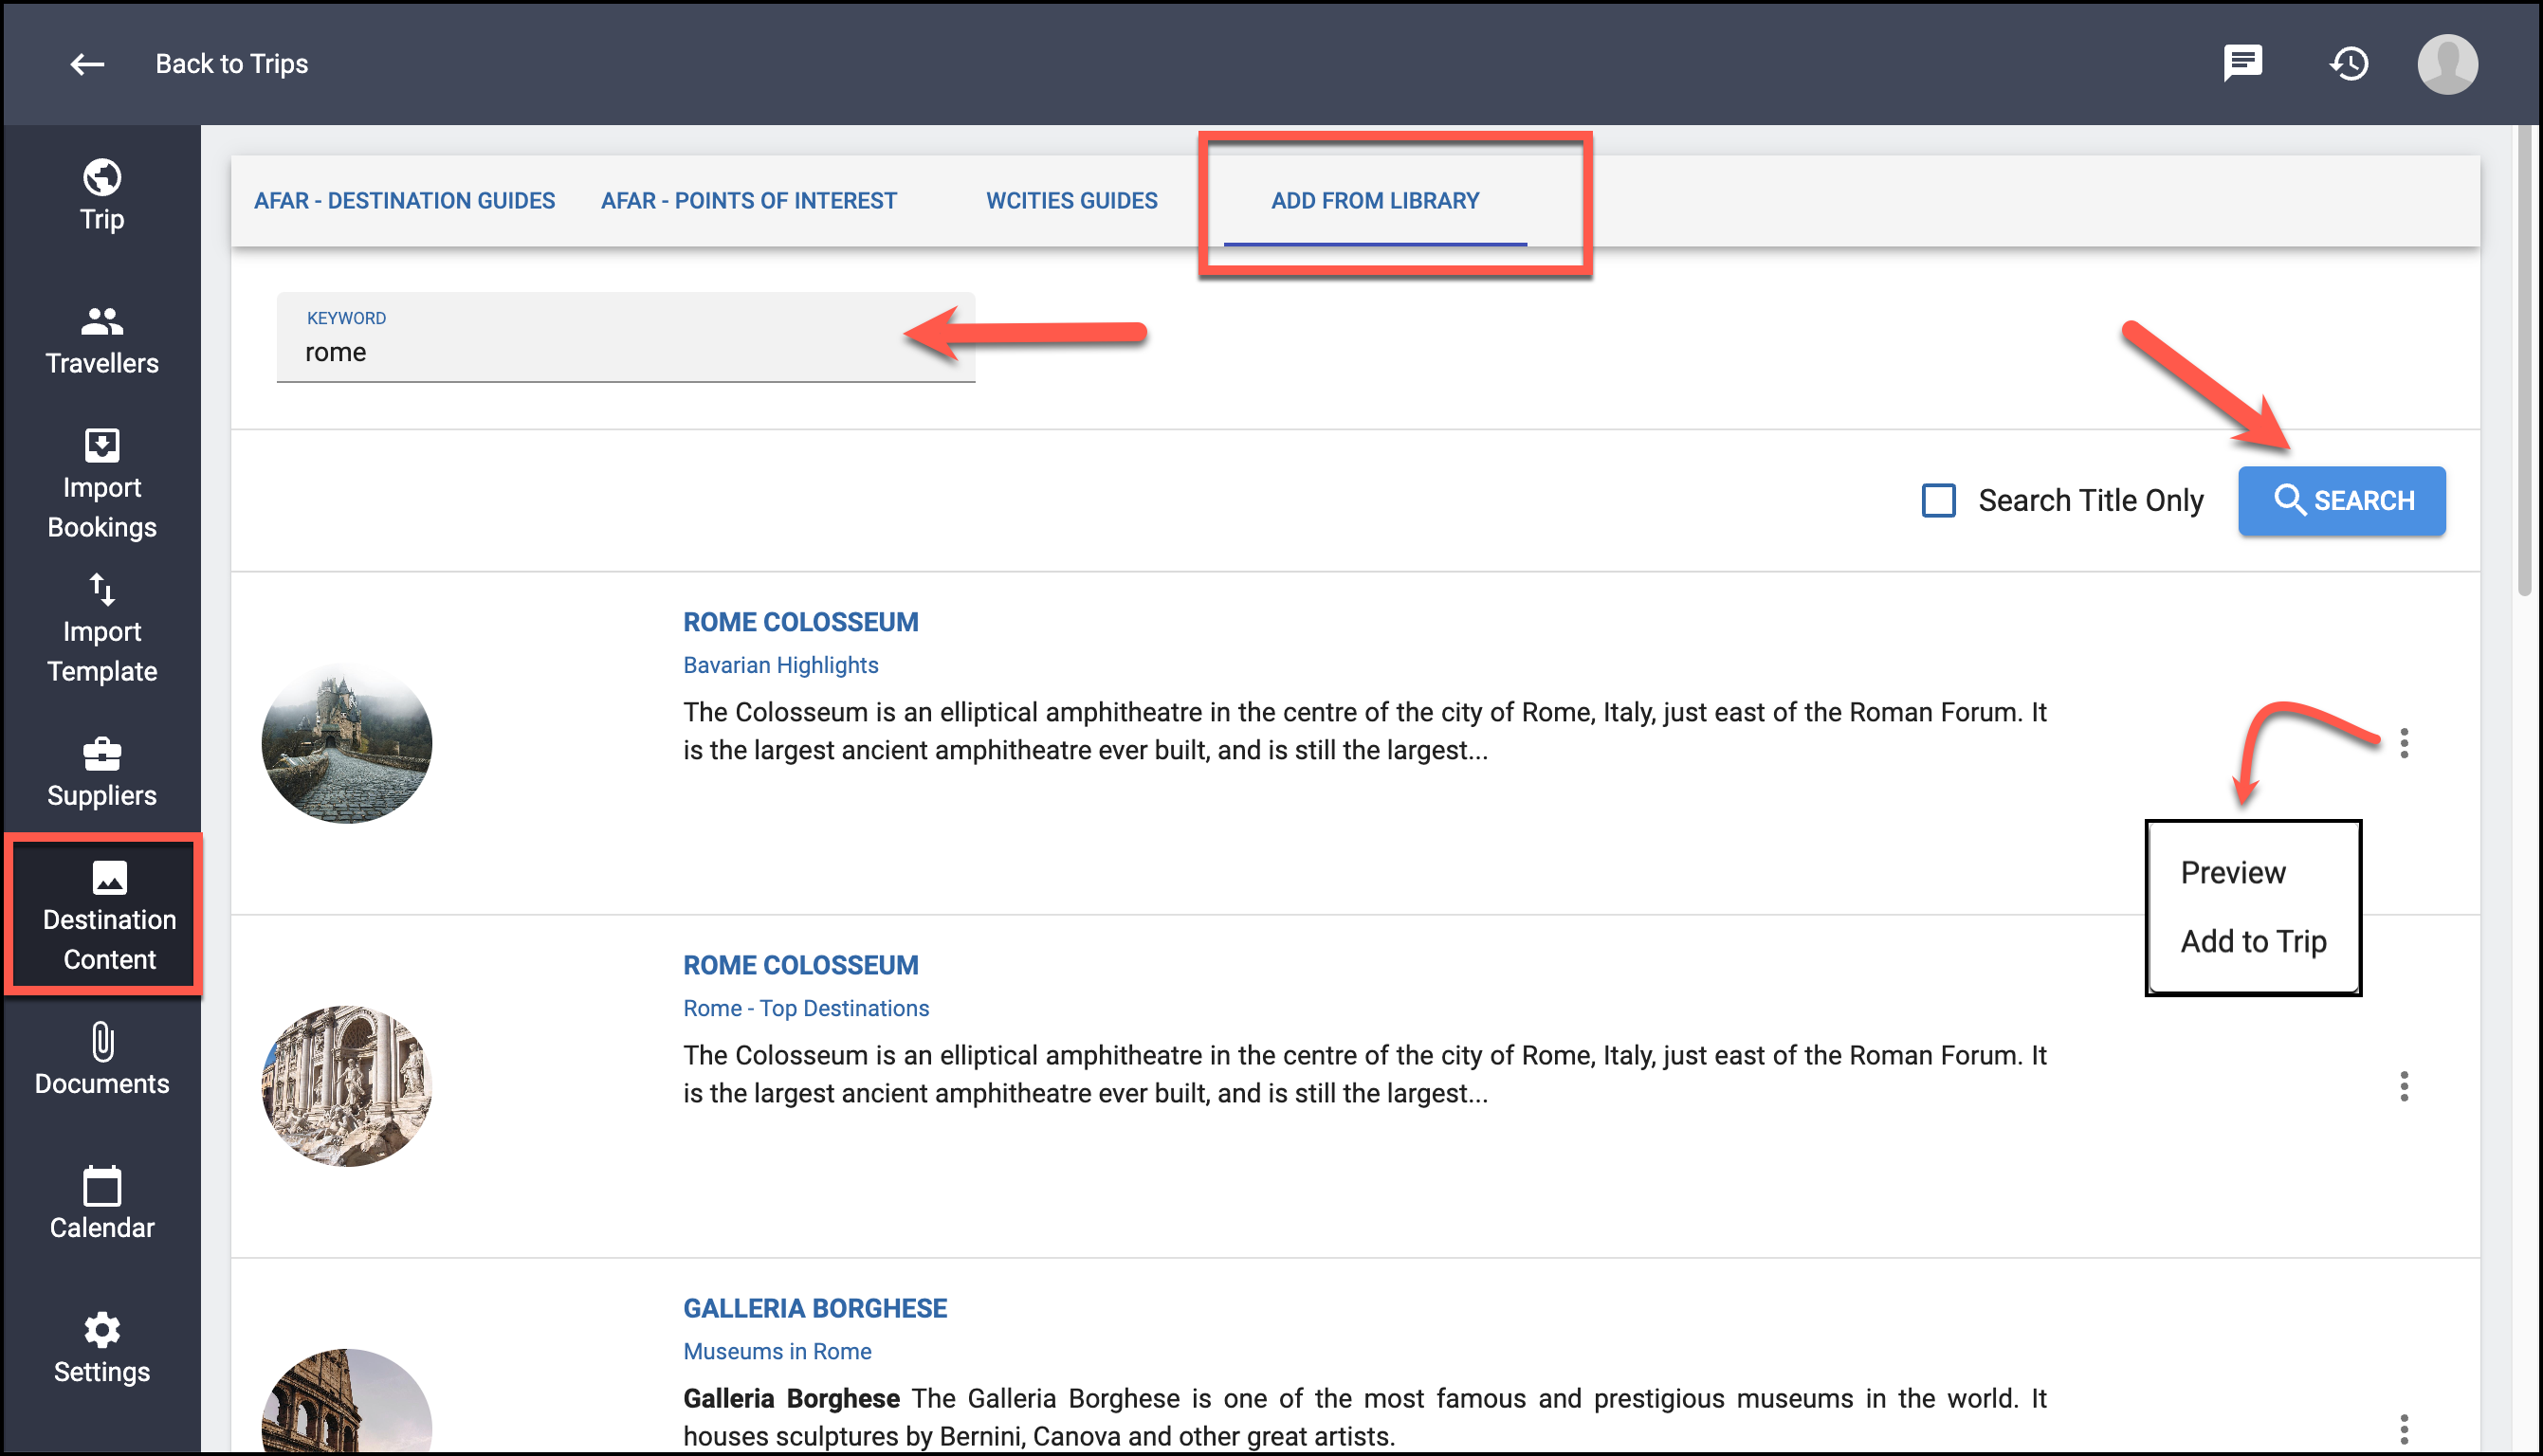Click the Keyword input field
This screenshot has width=2543, height=1456.
pos(625,338)
